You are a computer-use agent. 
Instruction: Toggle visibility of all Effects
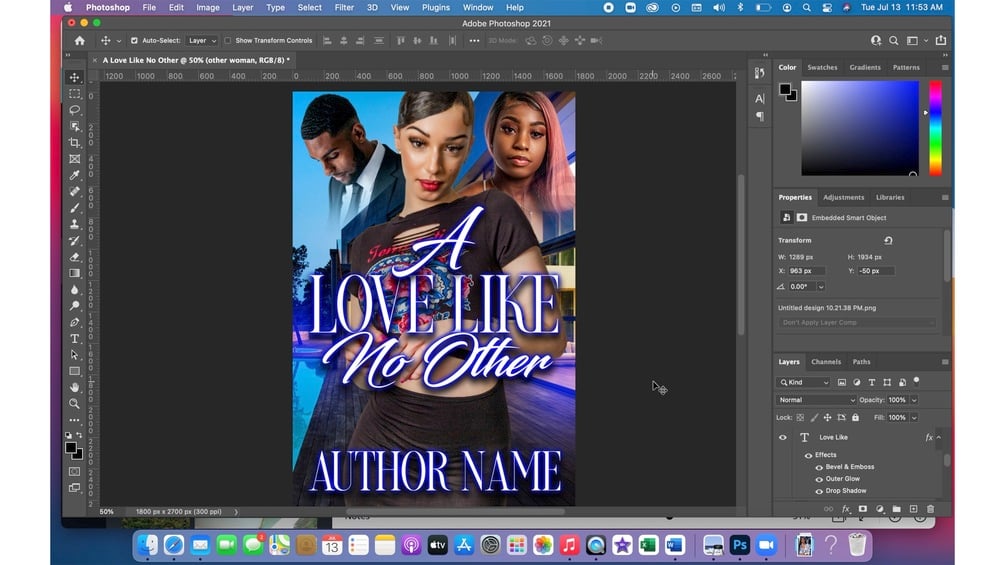[808, 455]
